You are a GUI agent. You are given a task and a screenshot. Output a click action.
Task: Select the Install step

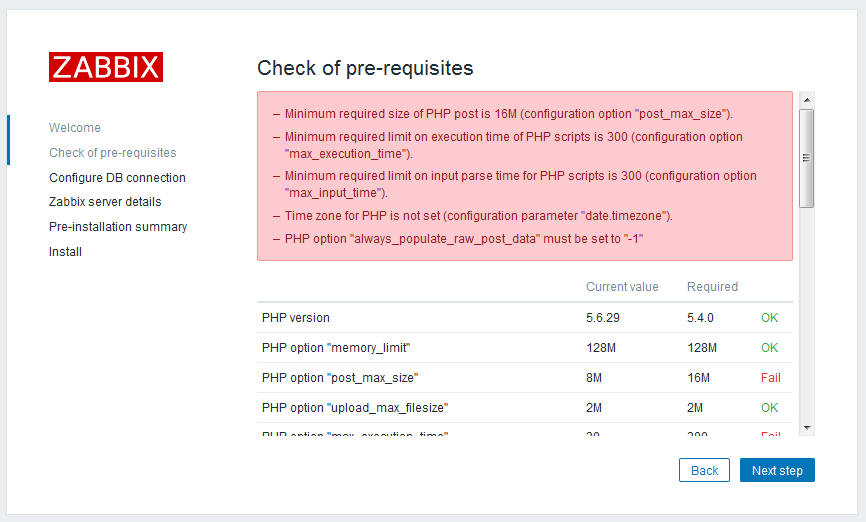tap(65, 251)
